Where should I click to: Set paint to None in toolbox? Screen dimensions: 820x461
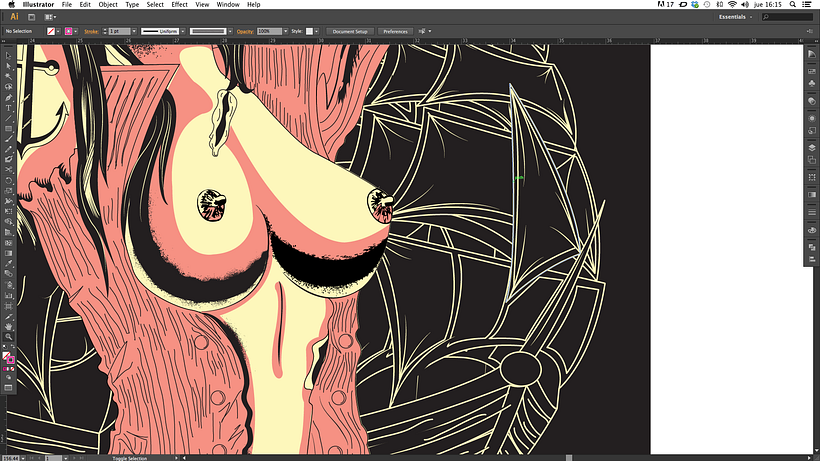[13, 369]
